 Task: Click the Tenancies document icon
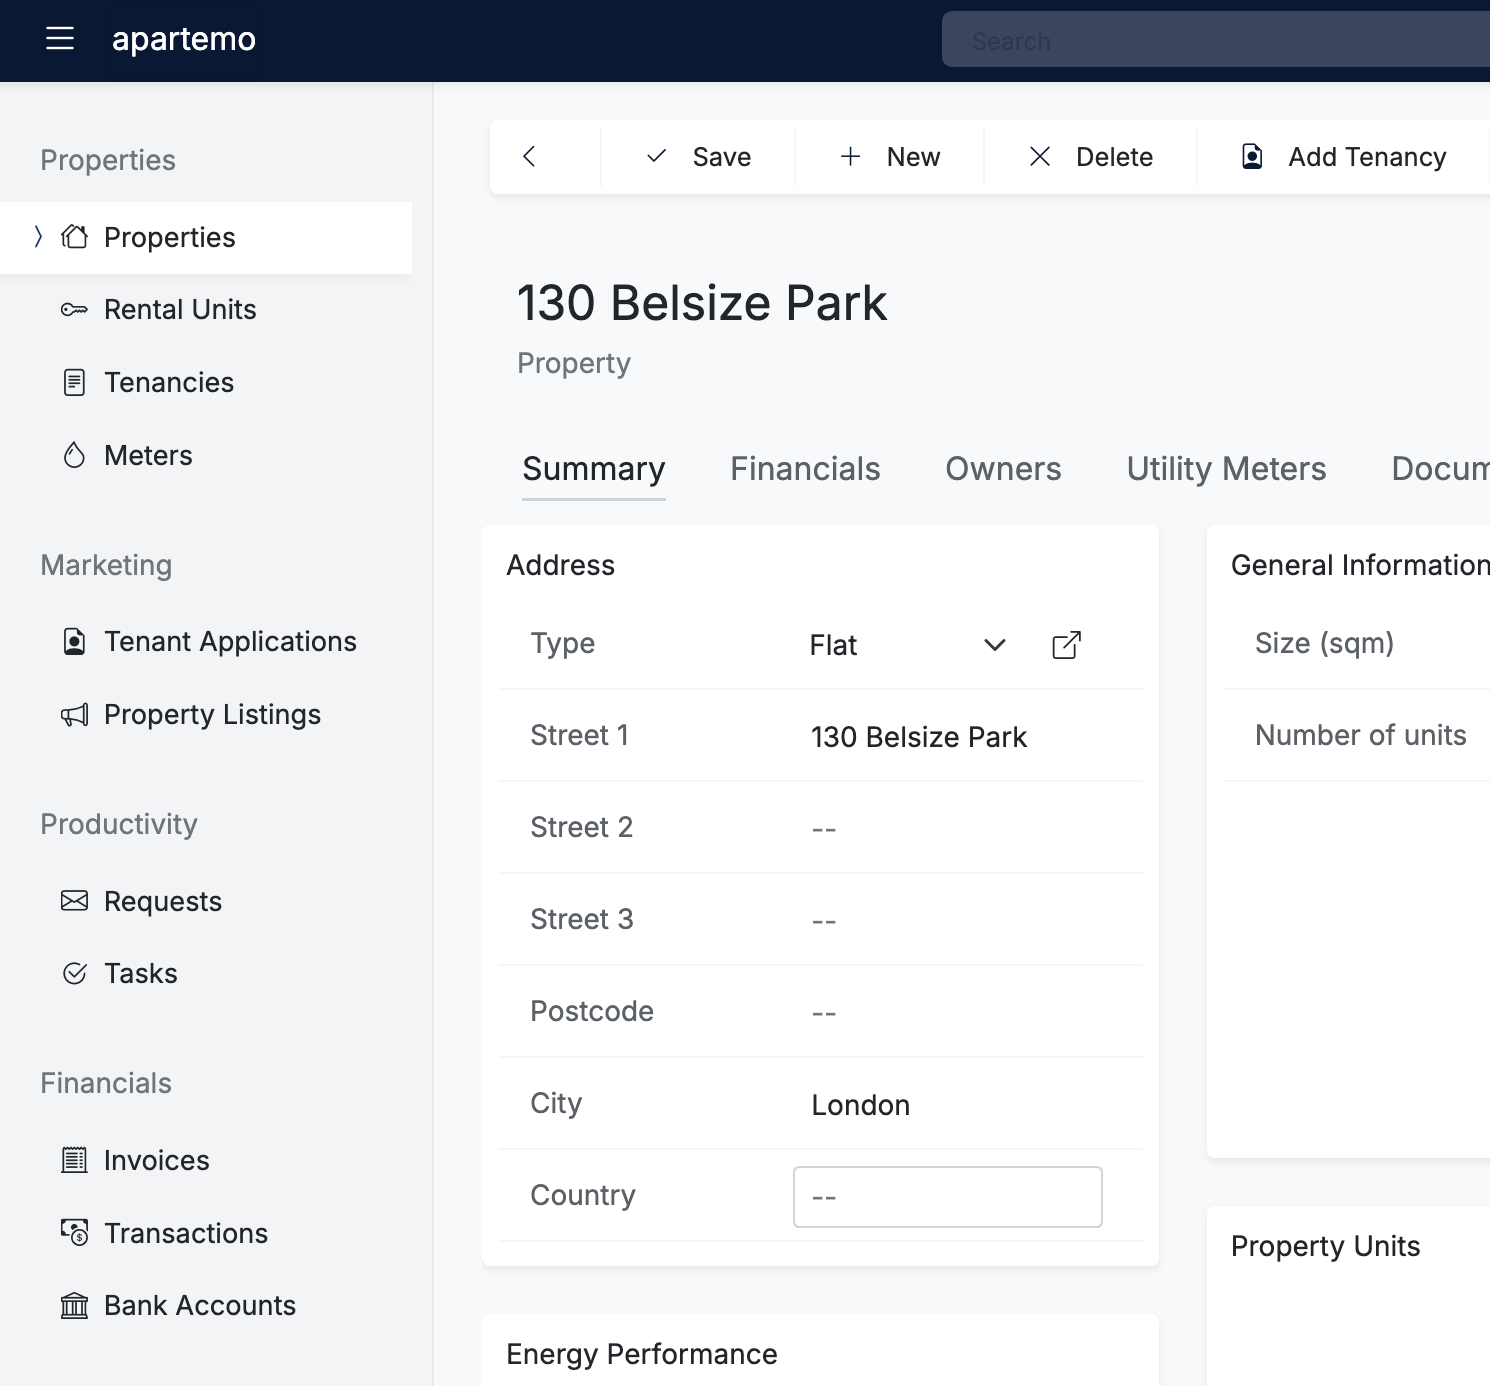(75, 382)
